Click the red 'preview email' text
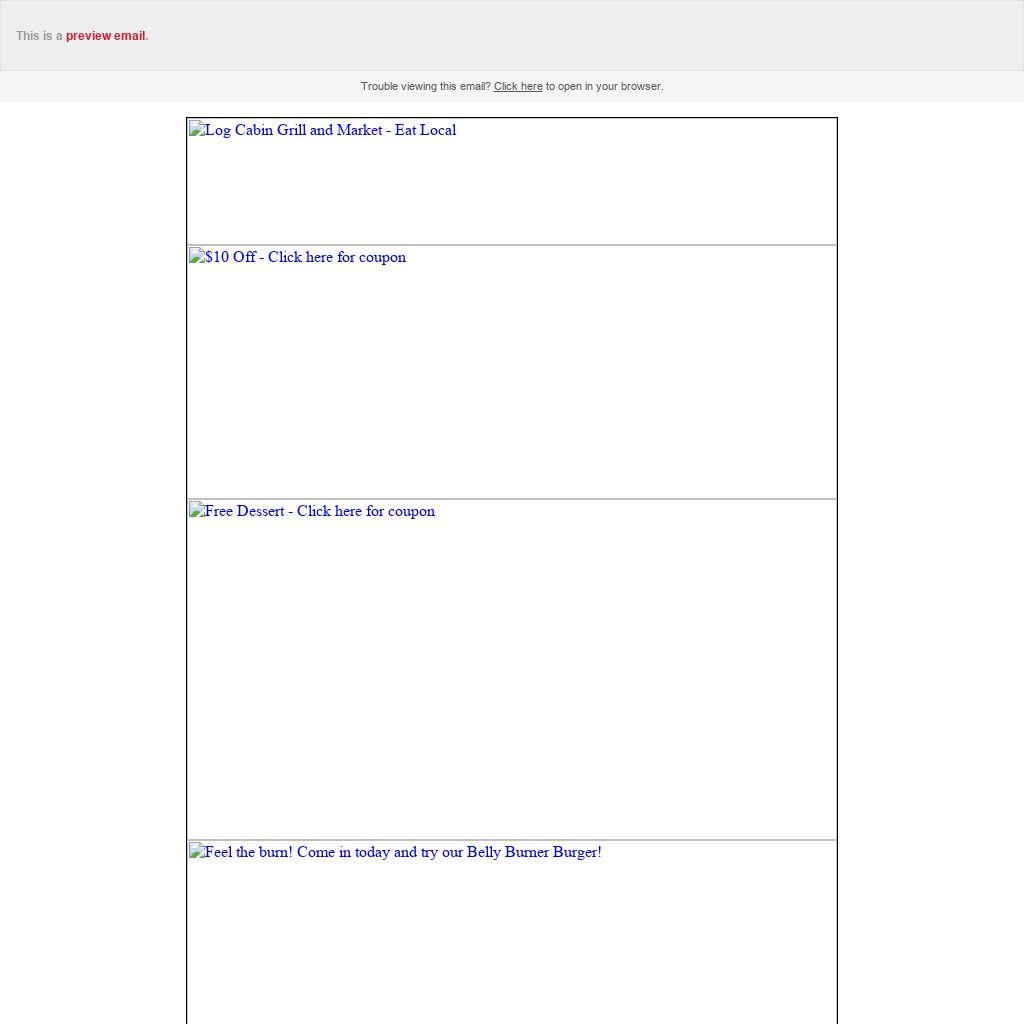 [x=105, y=36]
